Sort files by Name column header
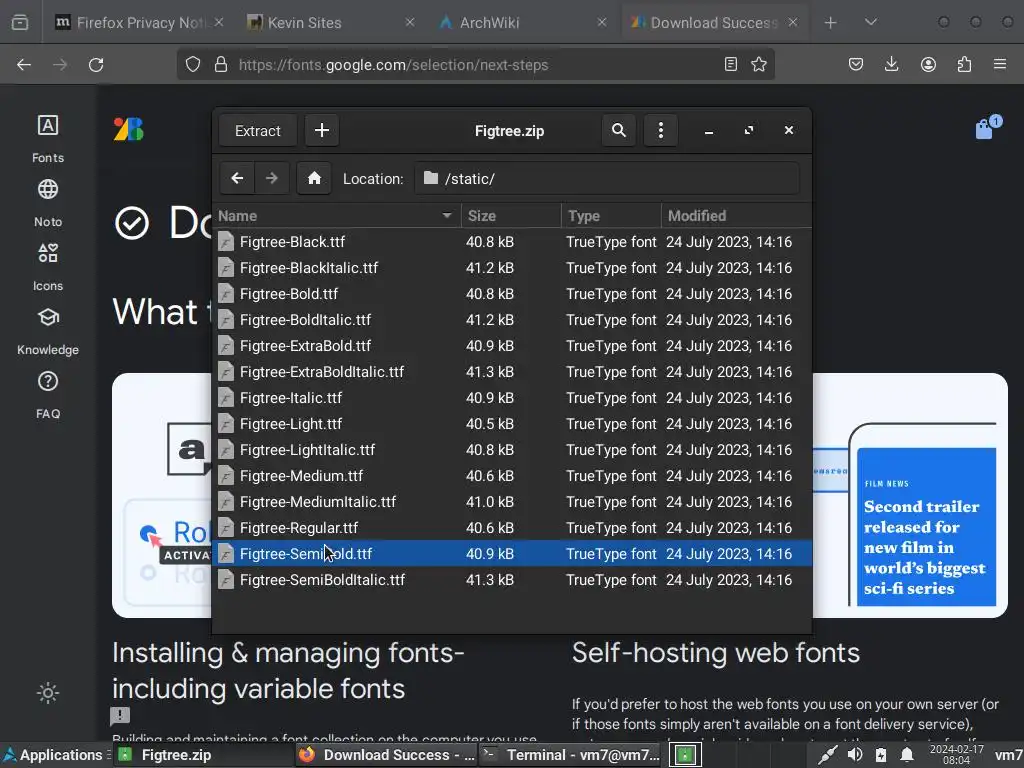 pyautogui.click(x=336, y=216)
